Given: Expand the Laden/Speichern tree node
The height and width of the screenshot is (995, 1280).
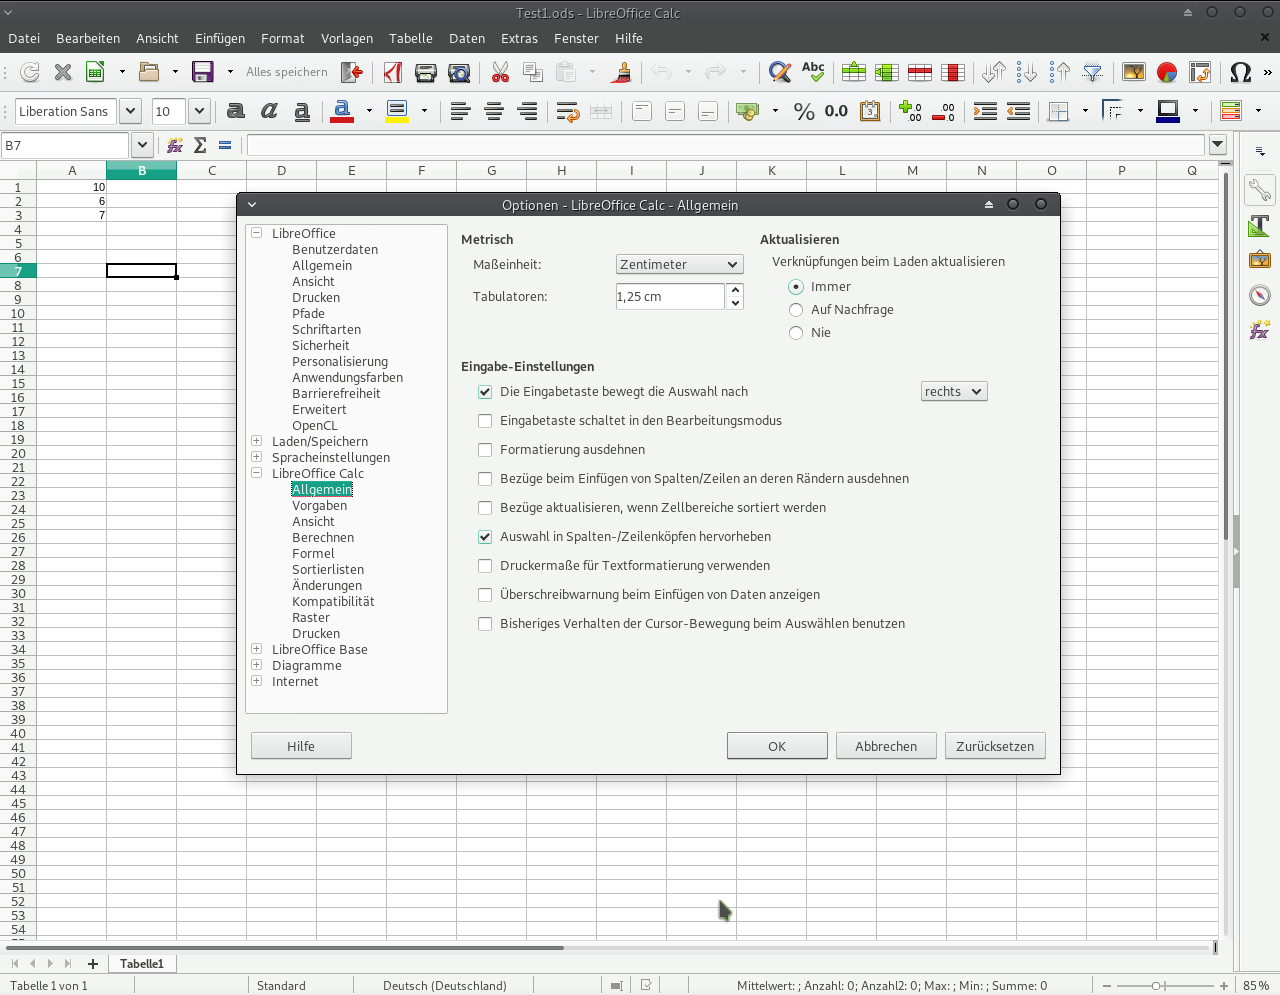Looking at the screenshot, I should (x=257, y=441).
